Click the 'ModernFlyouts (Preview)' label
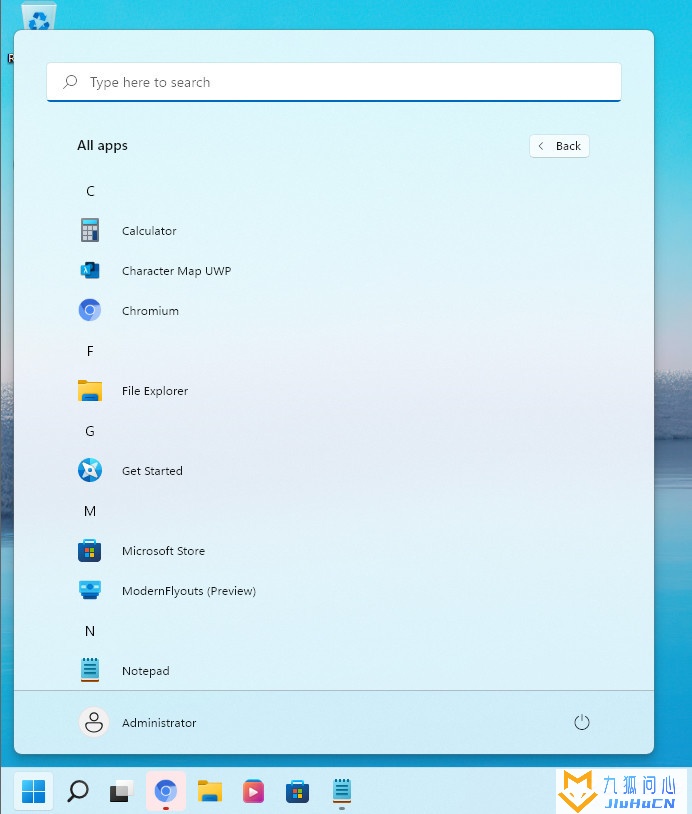 (188, 591)
